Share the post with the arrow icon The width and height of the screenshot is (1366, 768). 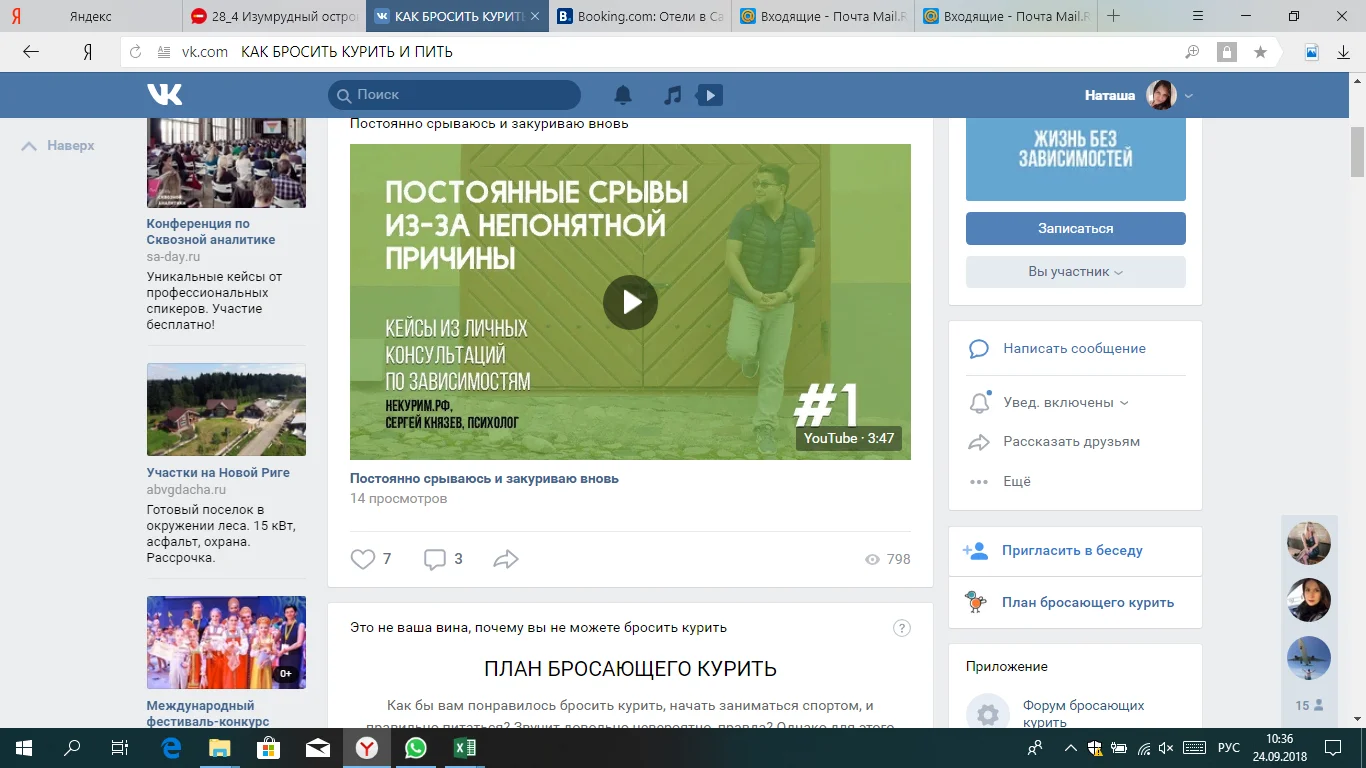point(506,559)
